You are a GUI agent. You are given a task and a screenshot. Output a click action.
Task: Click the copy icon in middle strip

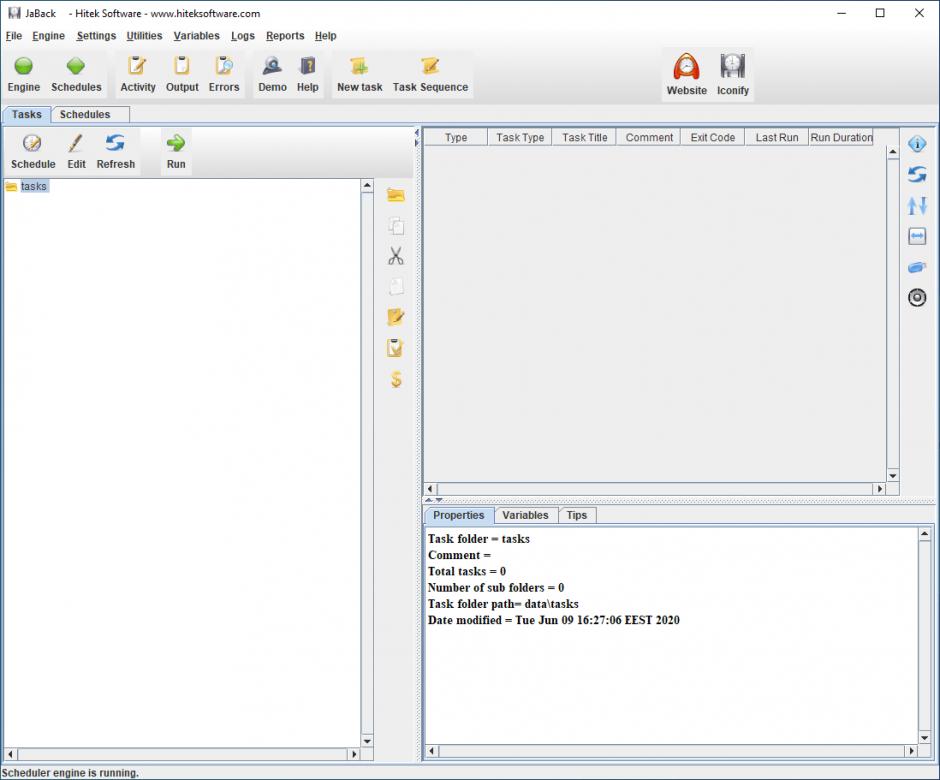396,226
